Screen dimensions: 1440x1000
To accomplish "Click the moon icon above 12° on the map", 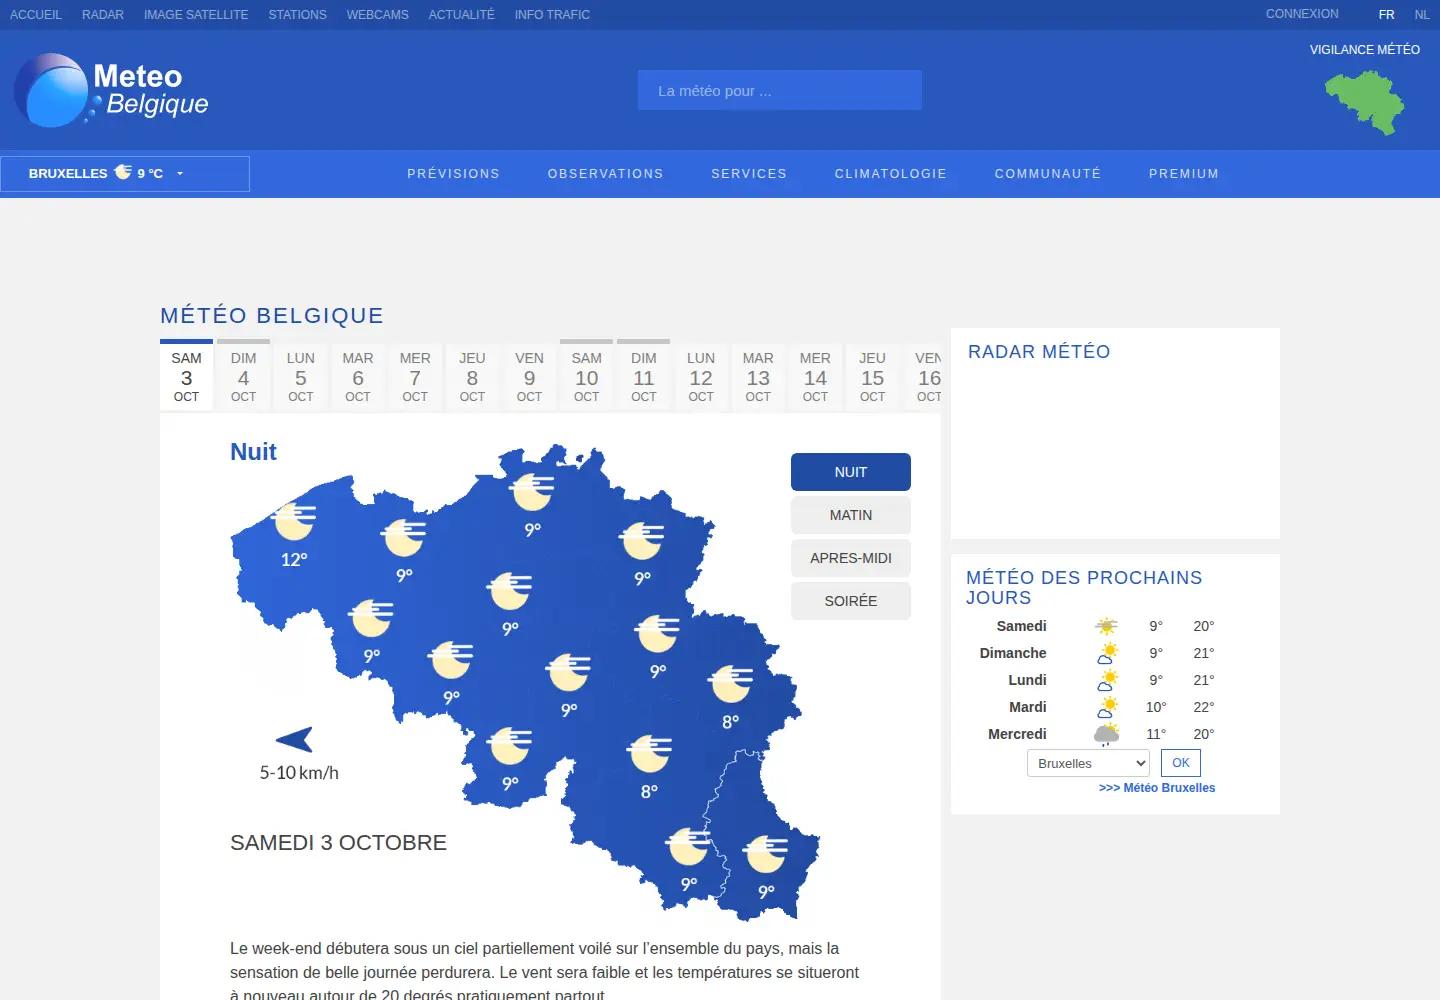I will point(295,521).
